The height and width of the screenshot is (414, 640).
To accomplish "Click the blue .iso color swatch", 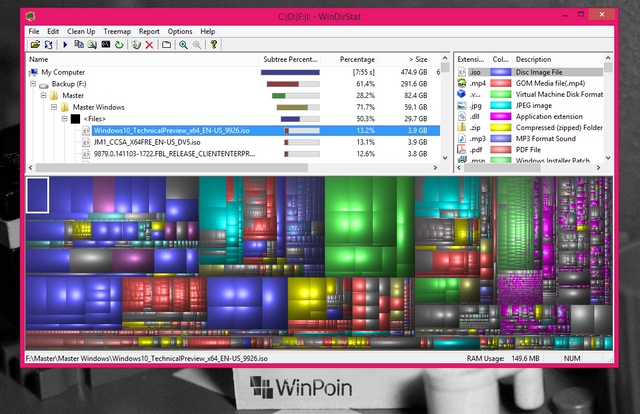I will [x=500, y=72].
